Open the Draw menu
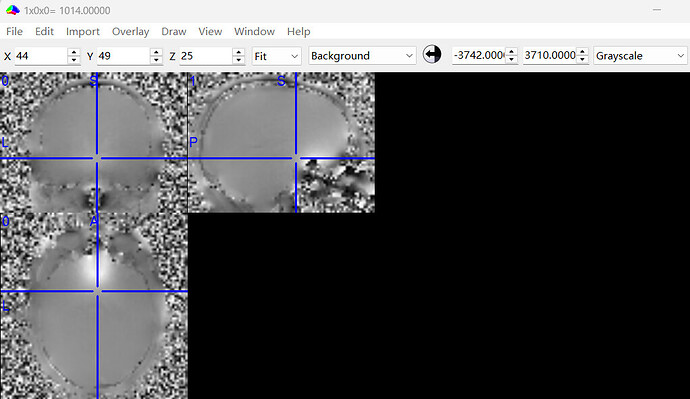Image resolution: width=690 pixels, height=399 pixels. coord(174,31)
